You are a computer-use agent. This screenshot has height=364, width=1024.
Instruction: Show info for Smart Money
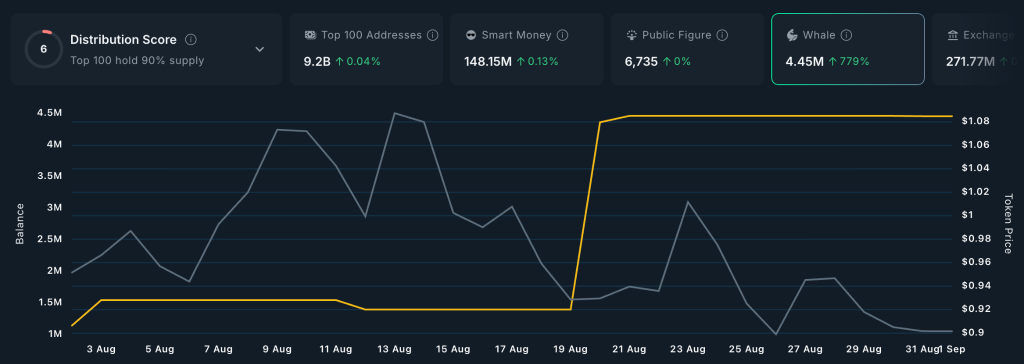tap(562, 35)
